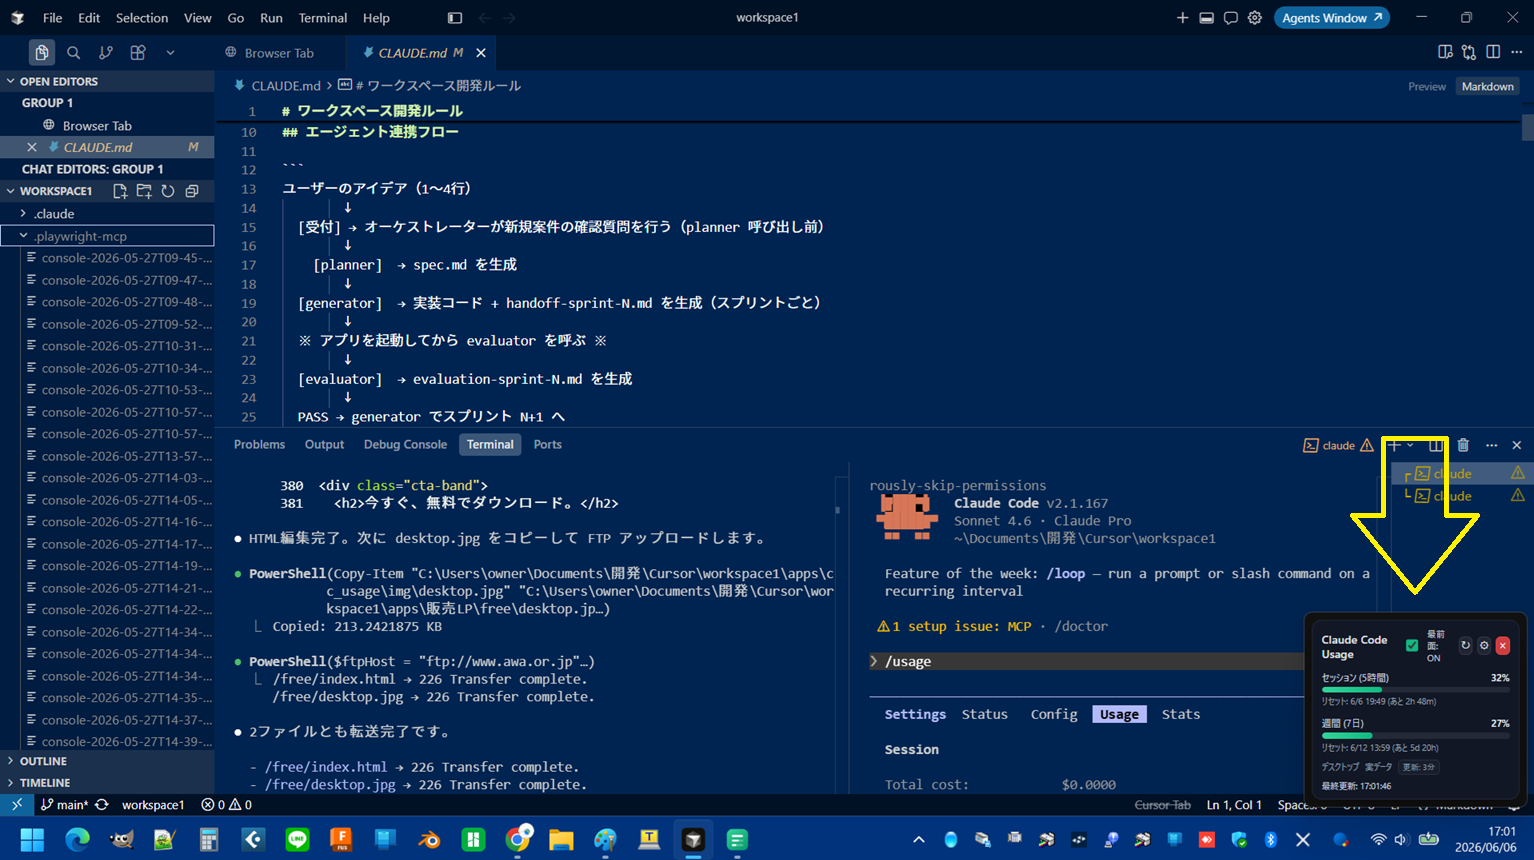Close the Claude Code Usage widget
1534x860 pixels.
[x=1502, y=646]
